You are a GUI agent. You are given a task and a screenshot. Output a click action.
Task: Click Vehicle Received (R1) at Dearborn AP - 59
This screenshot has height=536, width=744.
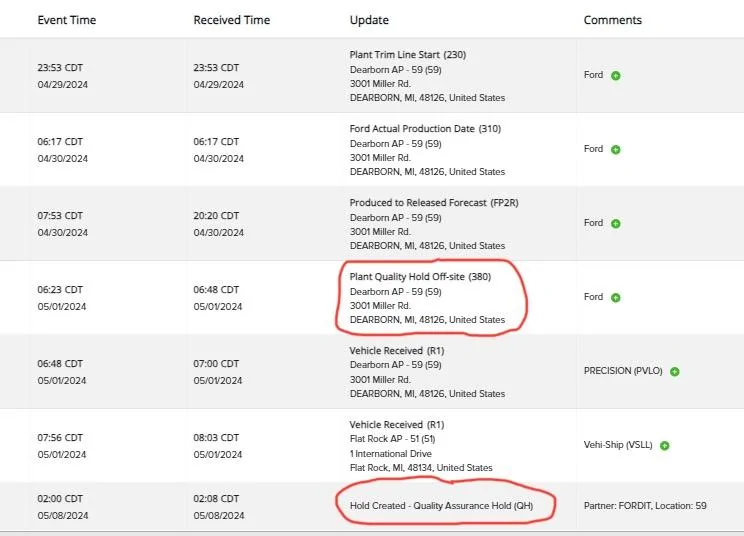pos(396,351)
